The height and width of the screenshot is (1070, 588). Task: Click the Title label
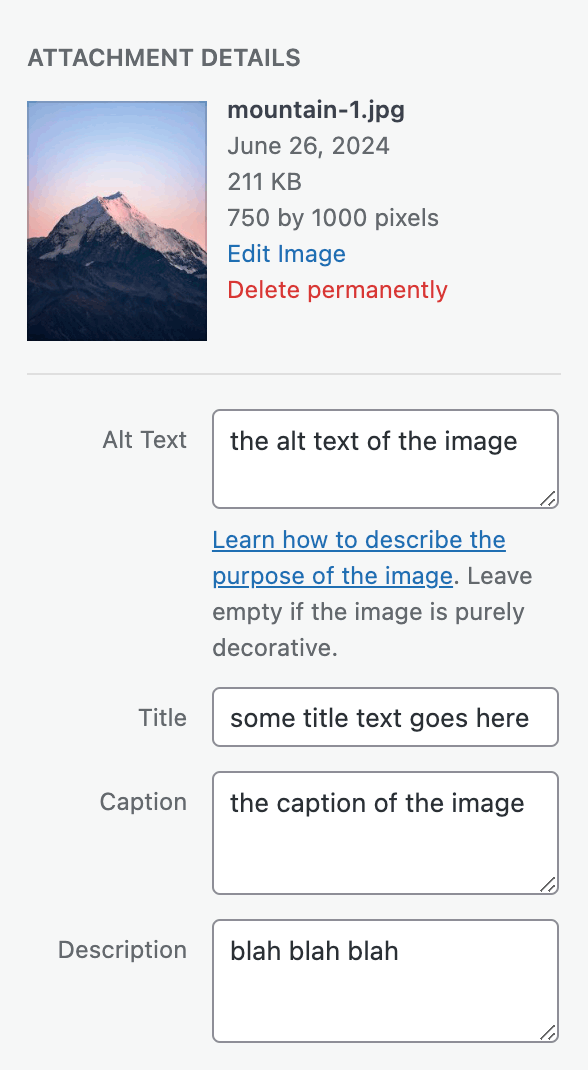pos(162,717)
